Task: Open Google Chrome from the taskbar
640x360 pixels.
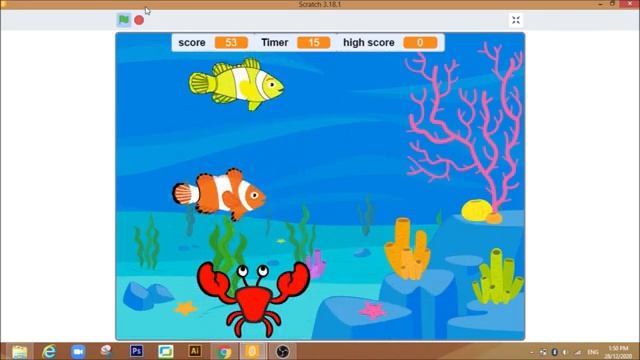Action: click(223, 351)
